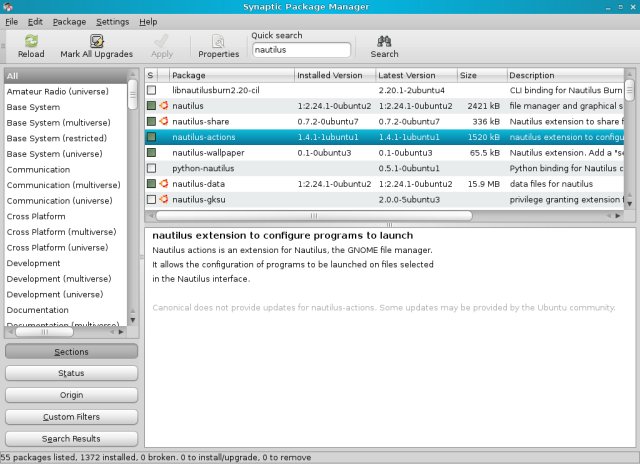The height and width of the screenshot is (464, 640).
Task: Select the nautilus-data package name
Action: (198, 184)
